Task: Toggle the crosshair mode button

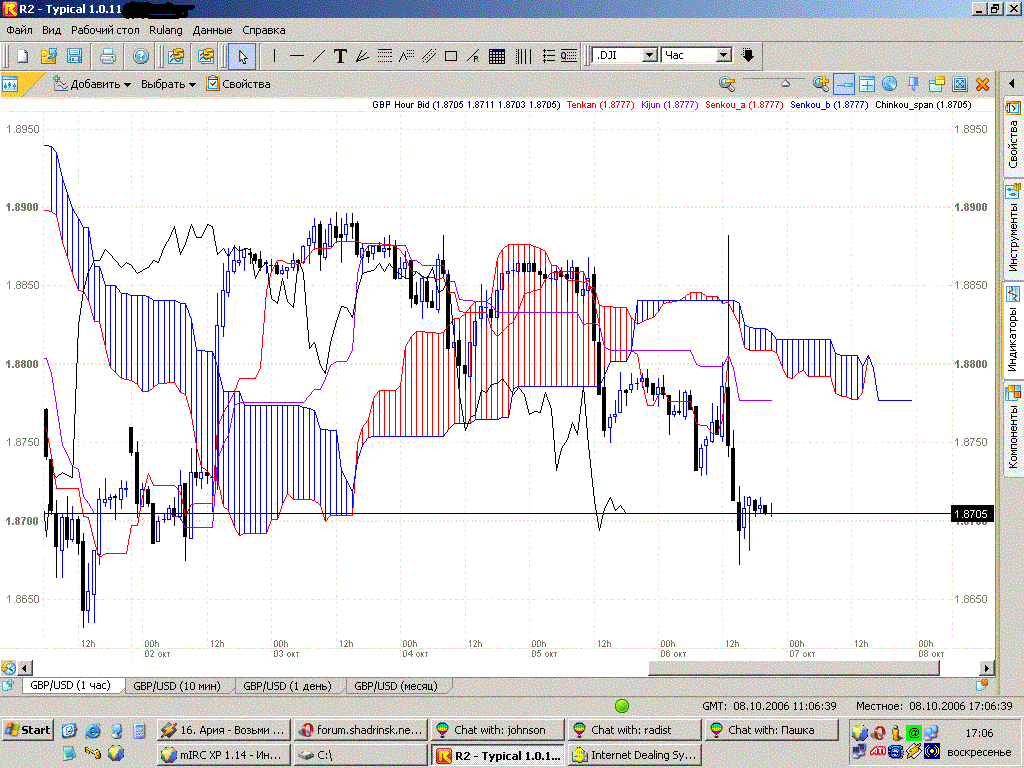Action: coord(867,84)
